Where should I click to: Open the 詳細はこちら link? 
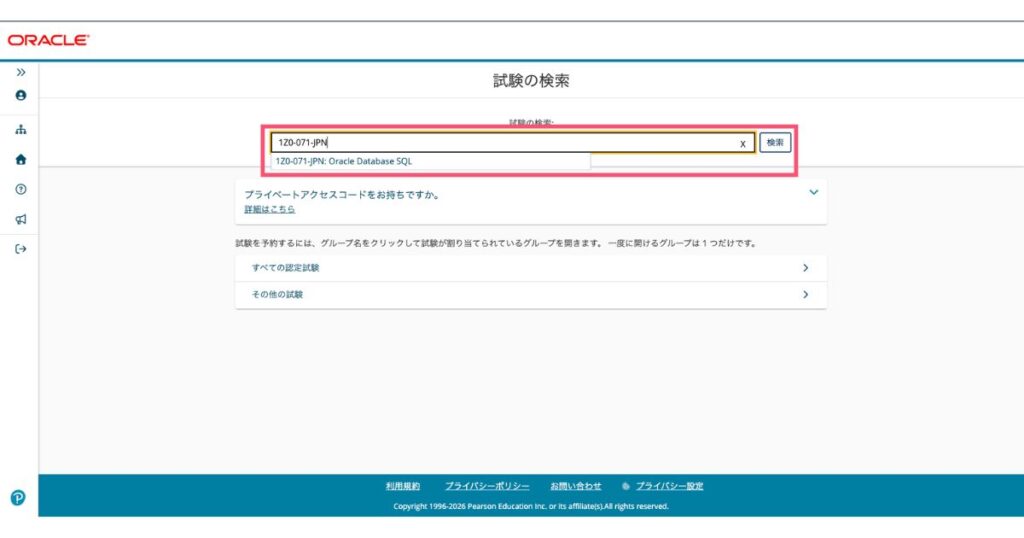[270, 209]
